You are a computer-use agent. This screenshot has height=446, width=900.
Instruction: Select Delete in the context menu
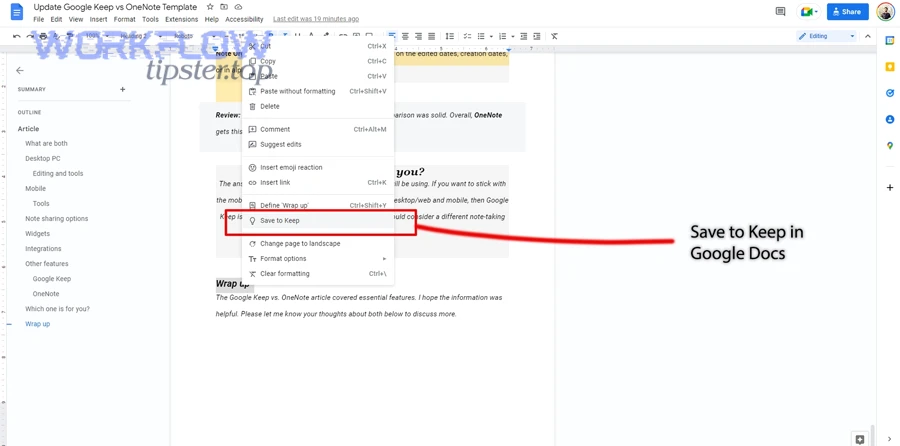tap(318, 106)
